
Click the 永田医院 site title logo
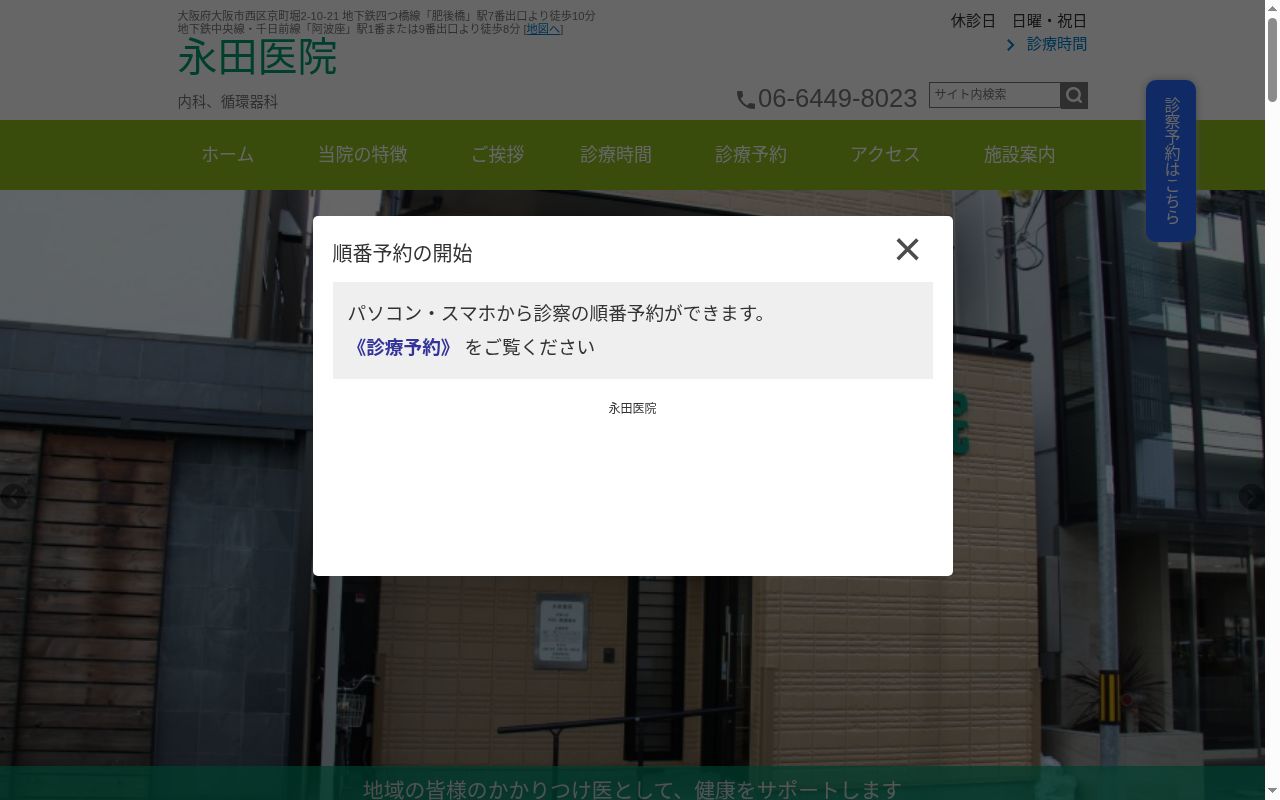[258, 58]
